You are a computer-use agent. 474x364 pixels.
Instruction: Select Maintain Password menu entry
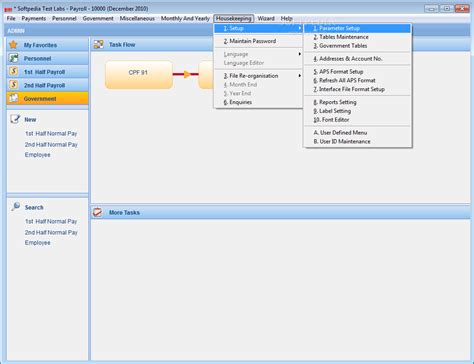tap(258, 41)
